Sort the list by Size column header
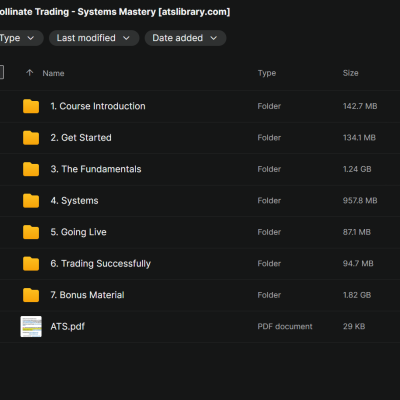 pos(351,73)
